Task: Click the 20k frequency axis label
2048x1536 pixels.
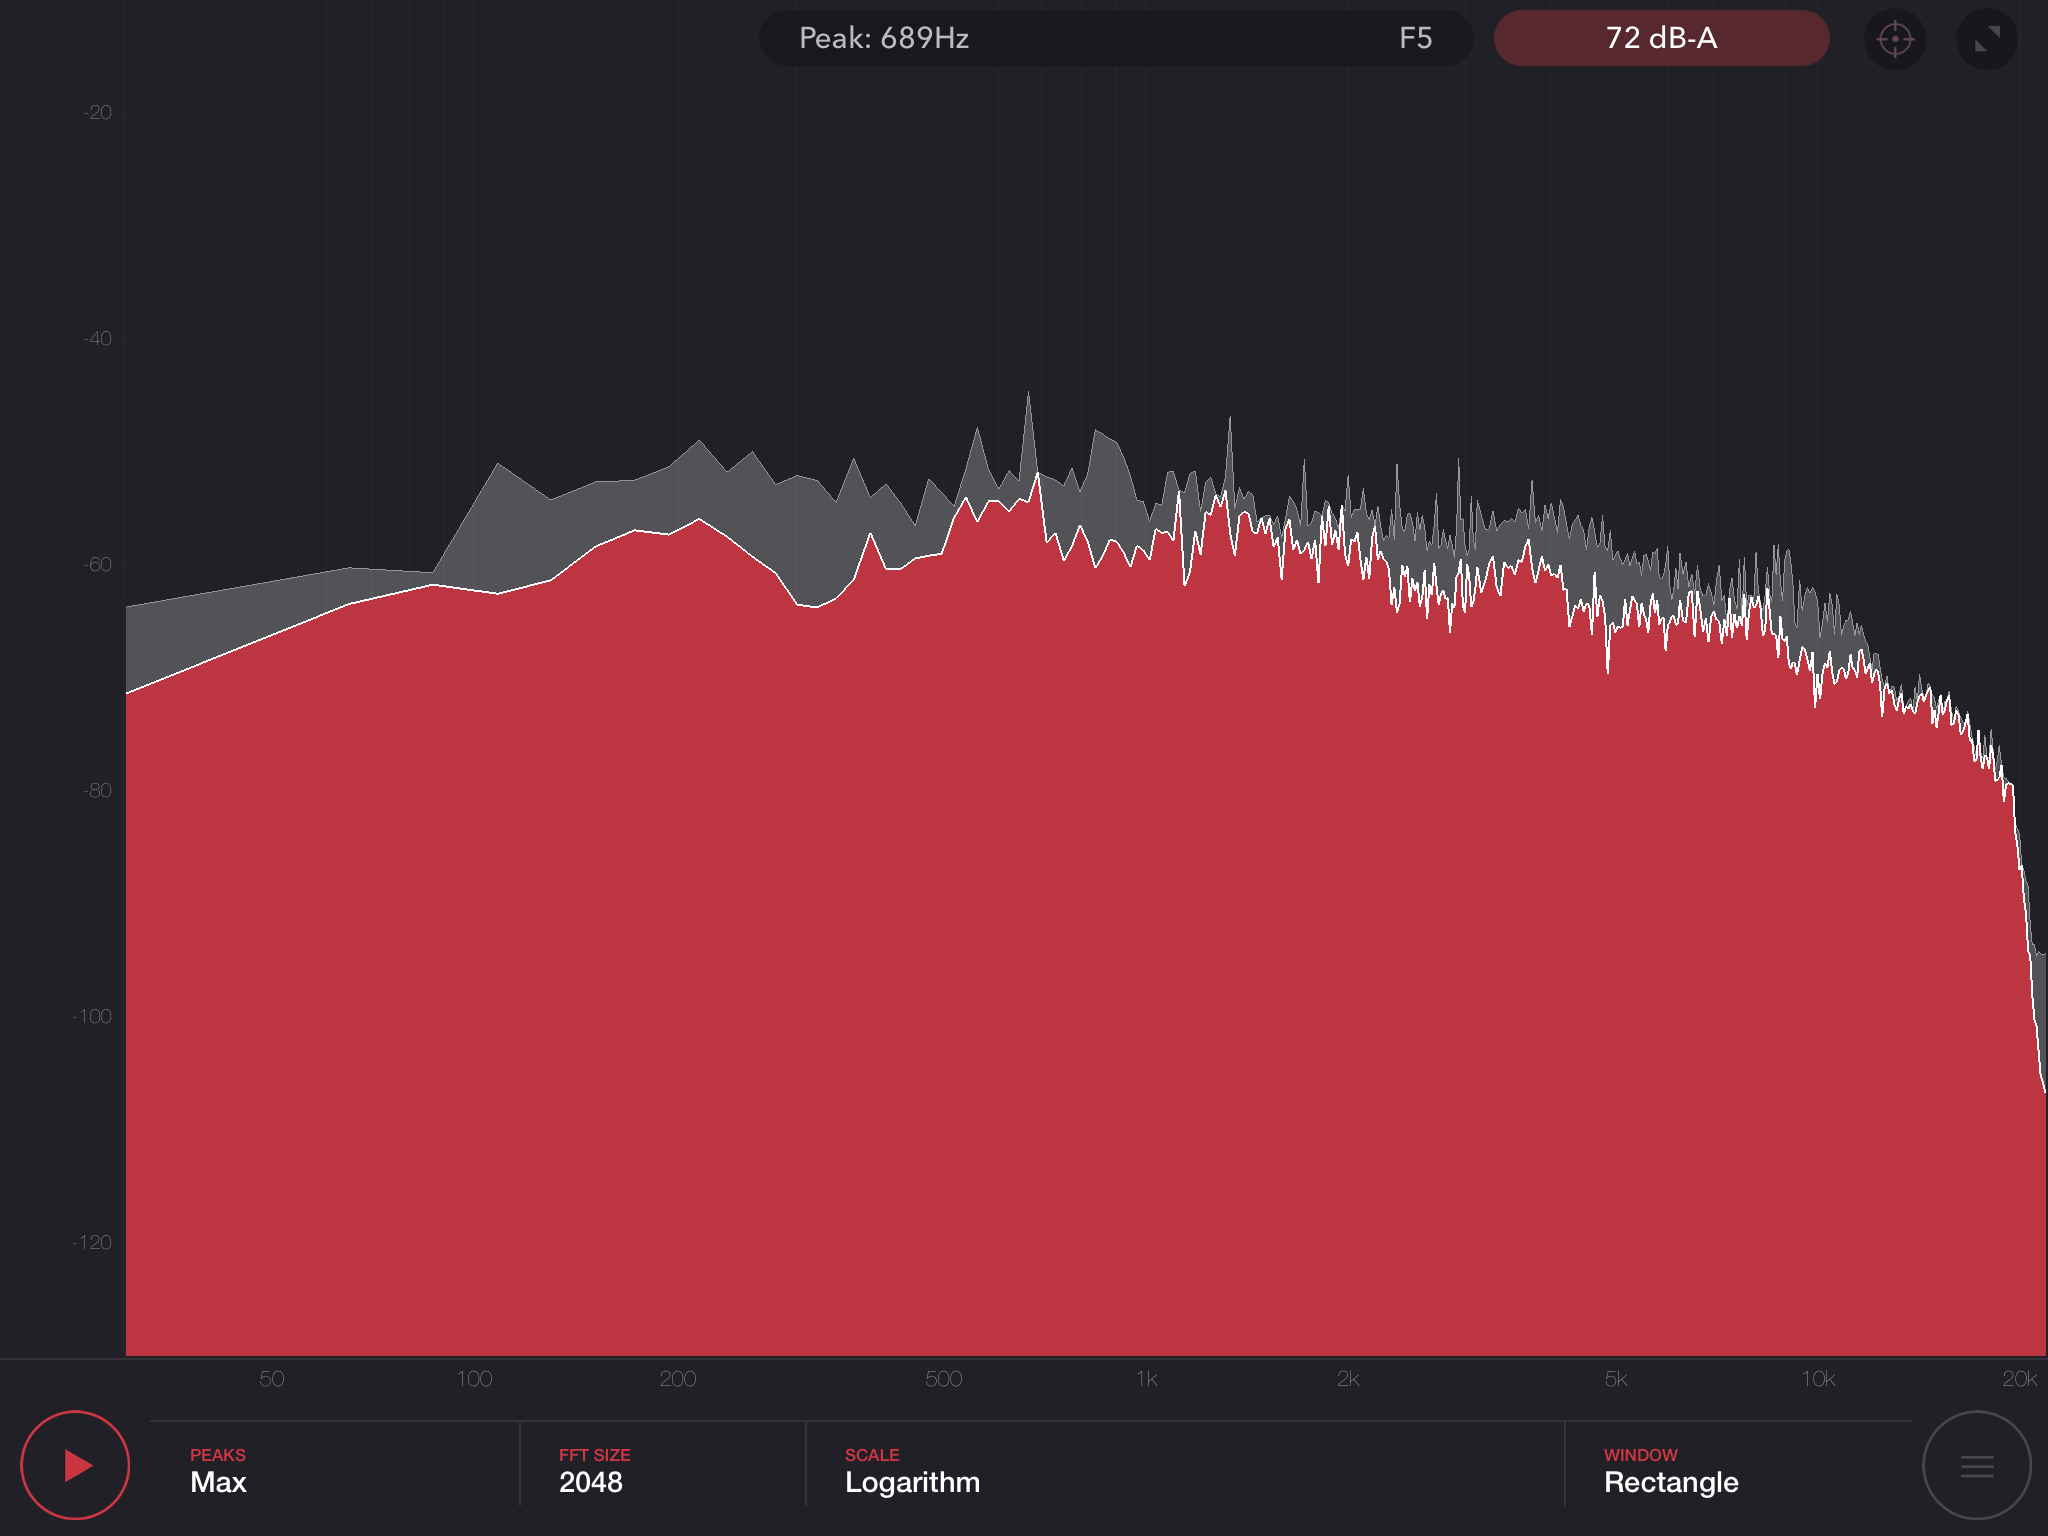Action: pos(2018,1379)
